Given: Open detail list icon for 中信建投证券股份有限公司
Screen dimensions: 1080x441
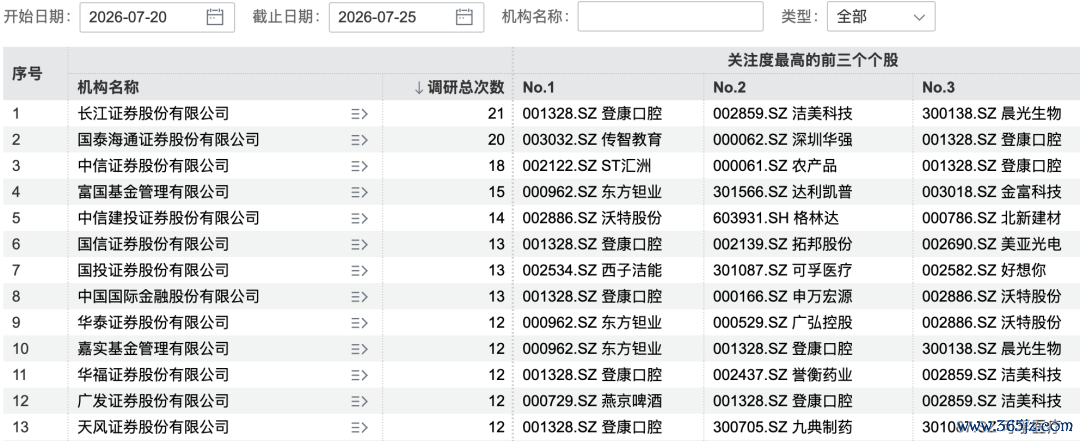Looking at the screenshot, I should pos(360,218).
